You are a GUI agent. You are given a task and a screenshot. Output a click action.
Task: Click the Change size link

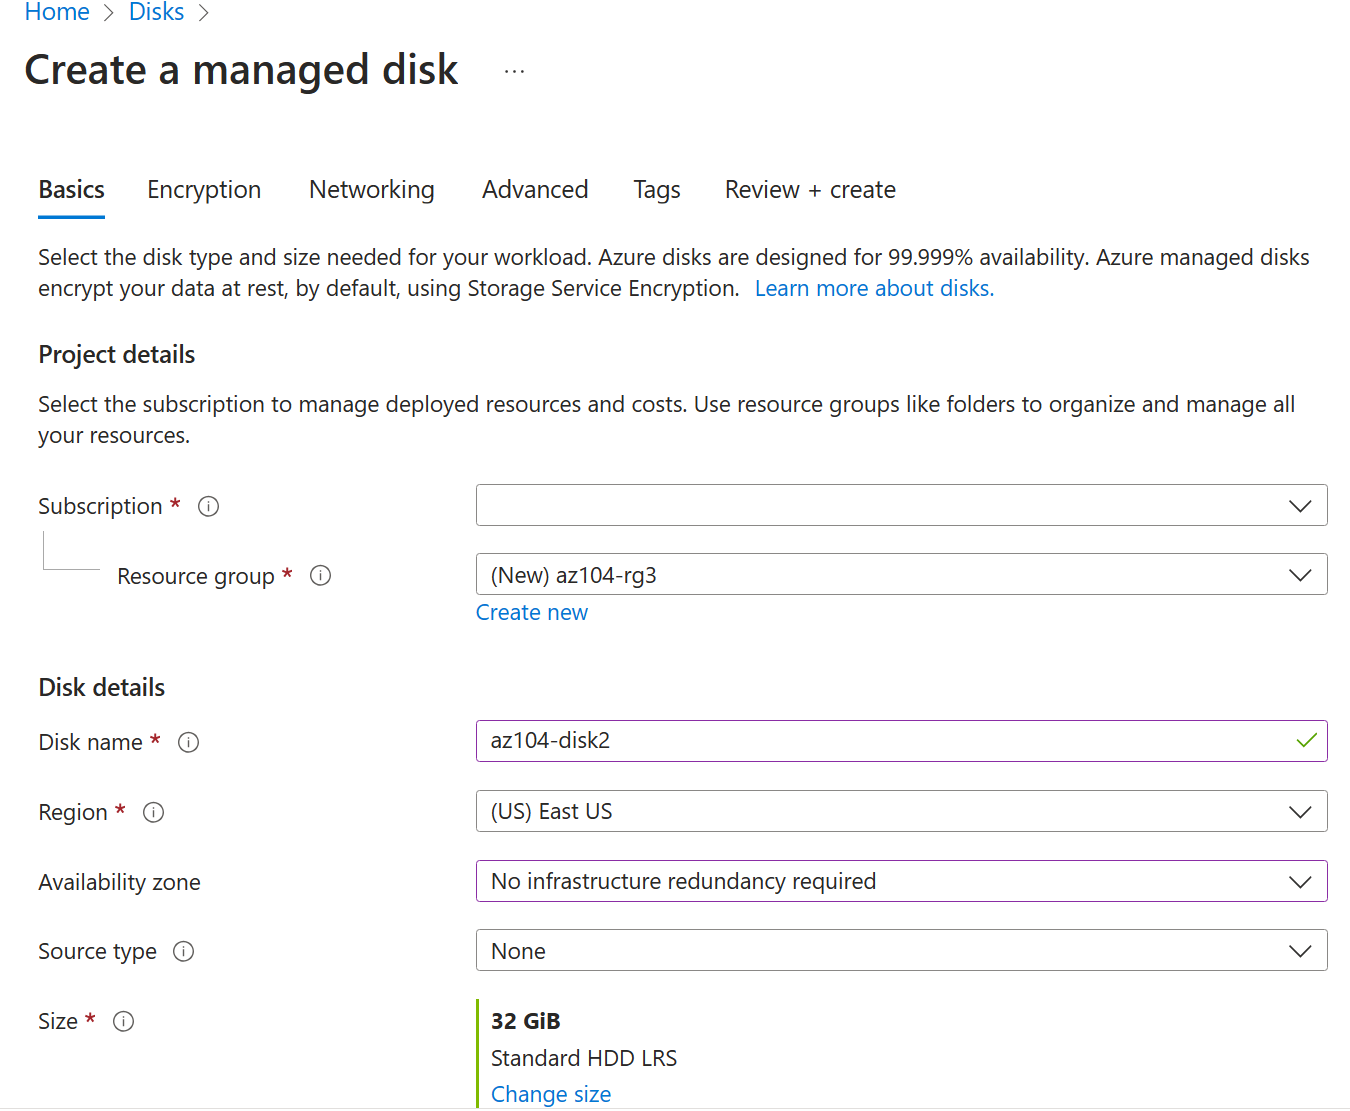click(550, 1094)
